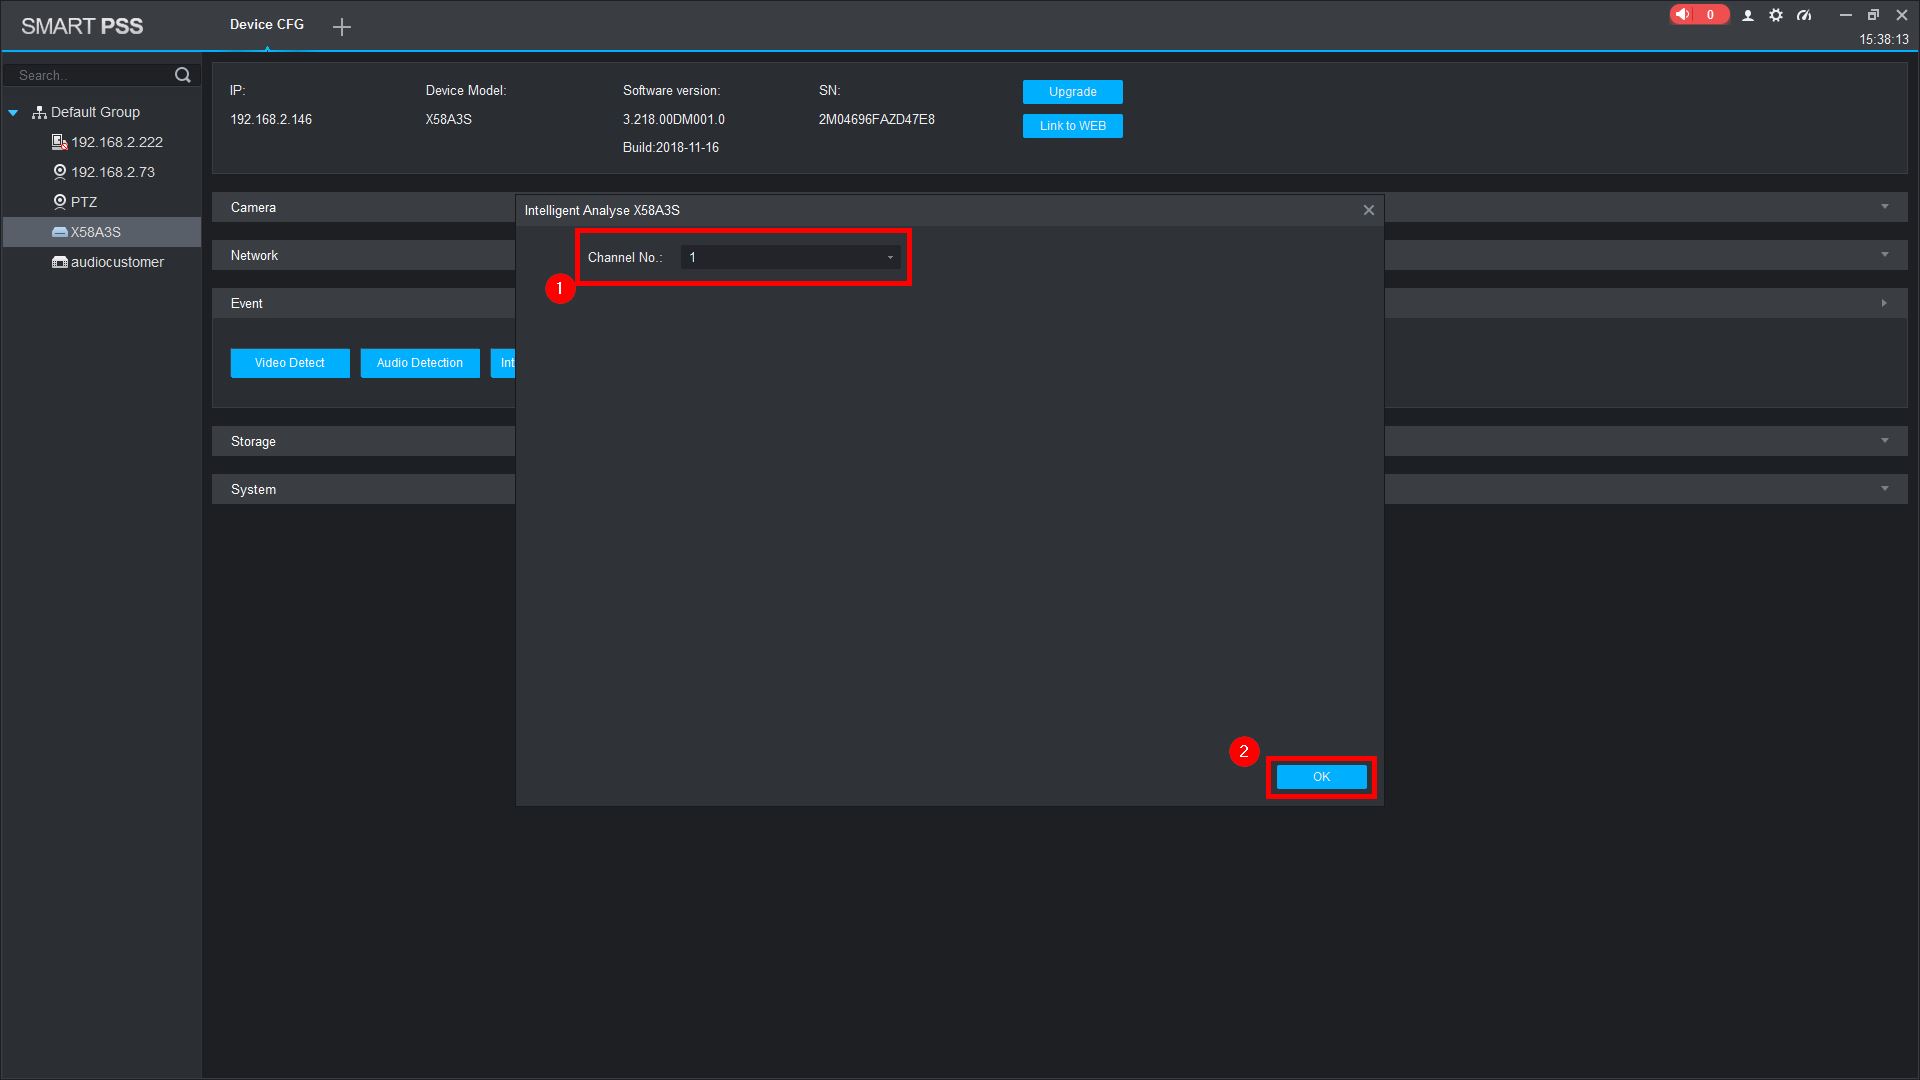
Task: Expand the System section arrow
Action: pyautogui.click(x=1885, y=489)
